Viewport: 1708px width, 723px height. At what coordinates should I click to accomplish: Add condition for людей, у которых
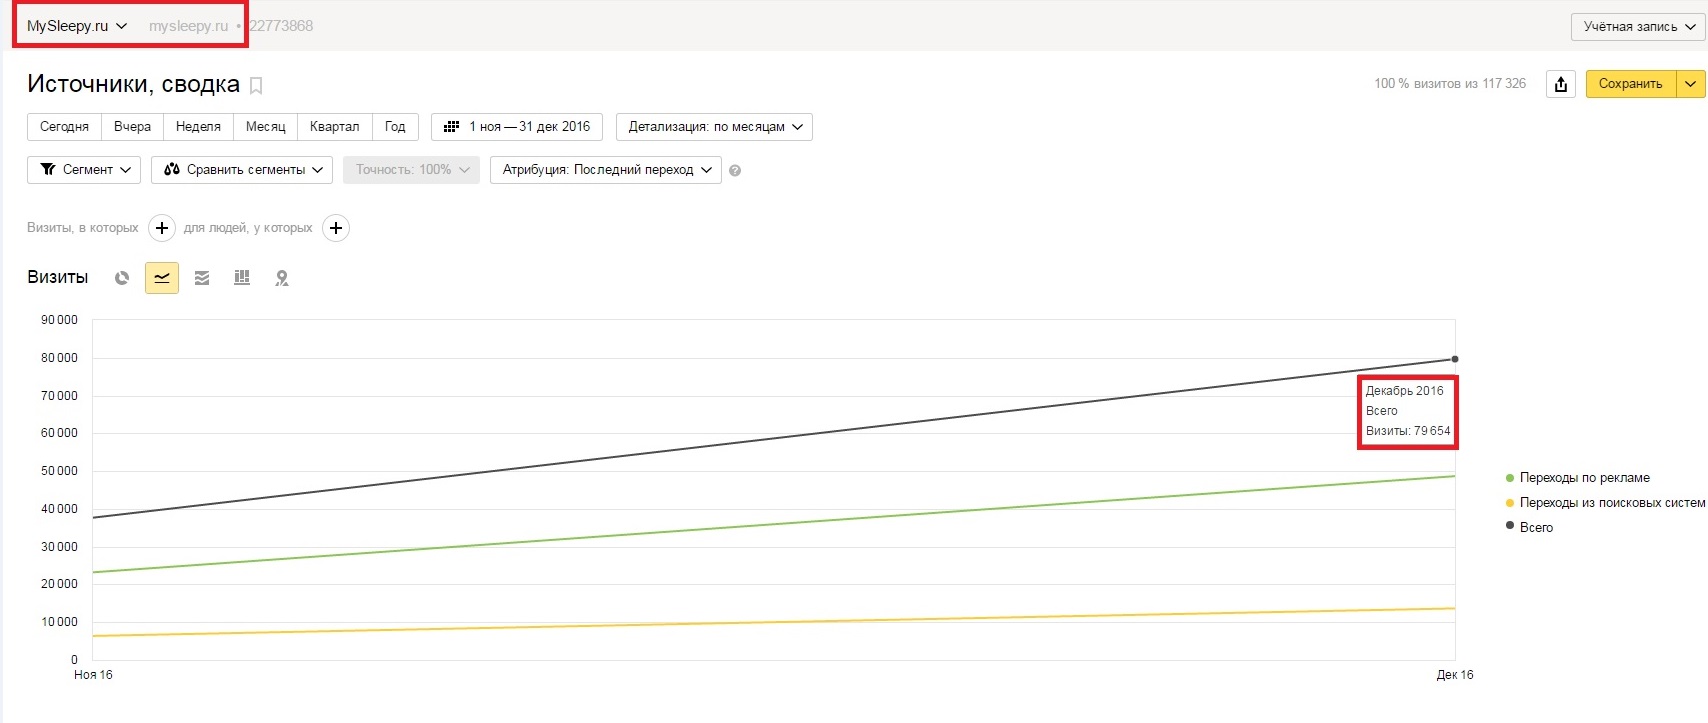[336, 228]
